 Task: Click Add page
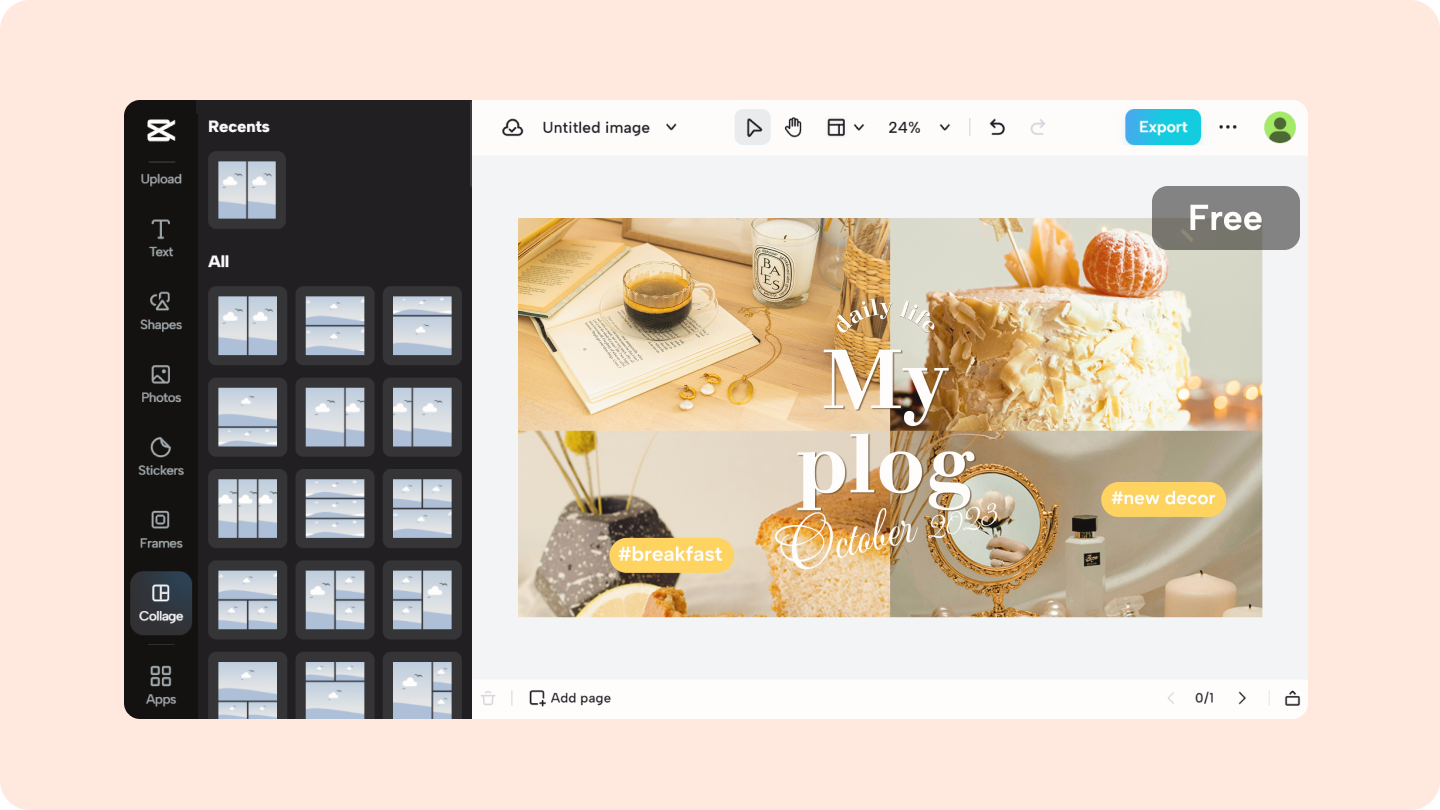[x=570, y=698]
